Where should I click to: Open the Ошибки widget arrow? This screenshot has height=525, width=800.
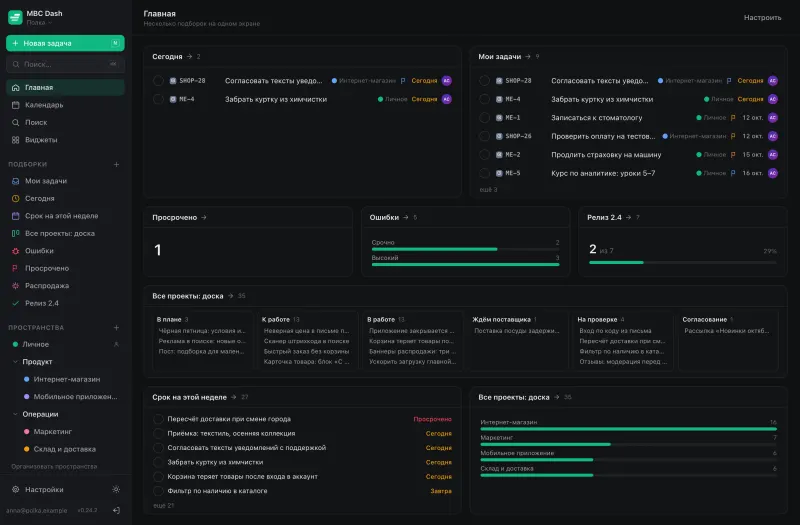406,217
